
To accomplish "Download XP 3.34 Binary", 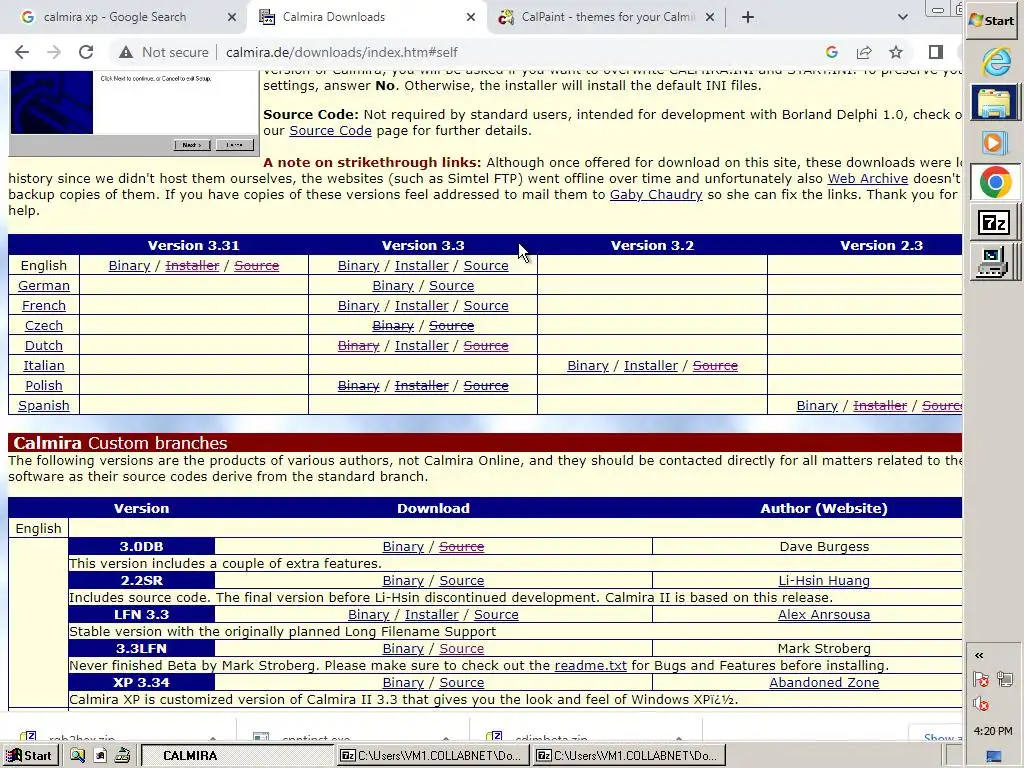I will click(403, 682).
